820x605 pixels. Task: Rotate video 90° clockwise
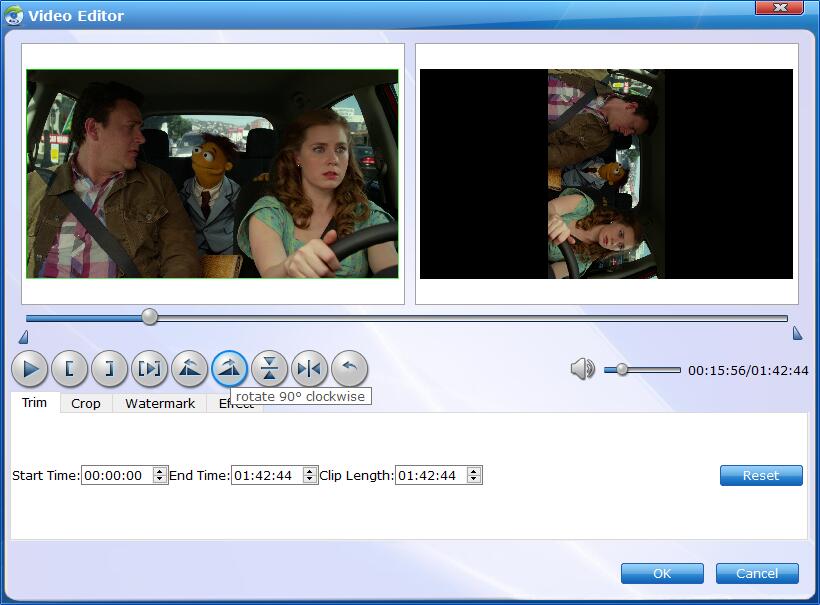point(230,369)
